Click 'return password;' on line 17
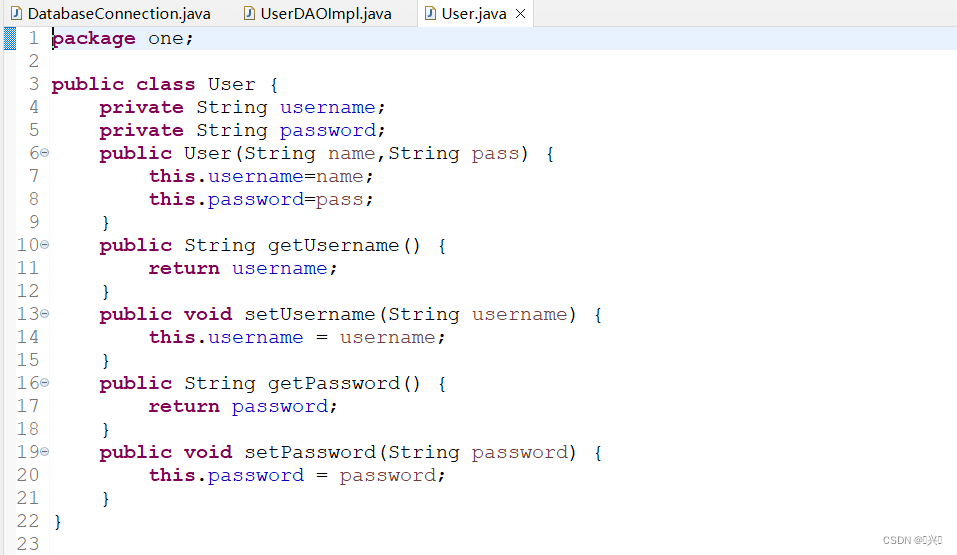This screenshot has height=555, width=957. (243, 407)
